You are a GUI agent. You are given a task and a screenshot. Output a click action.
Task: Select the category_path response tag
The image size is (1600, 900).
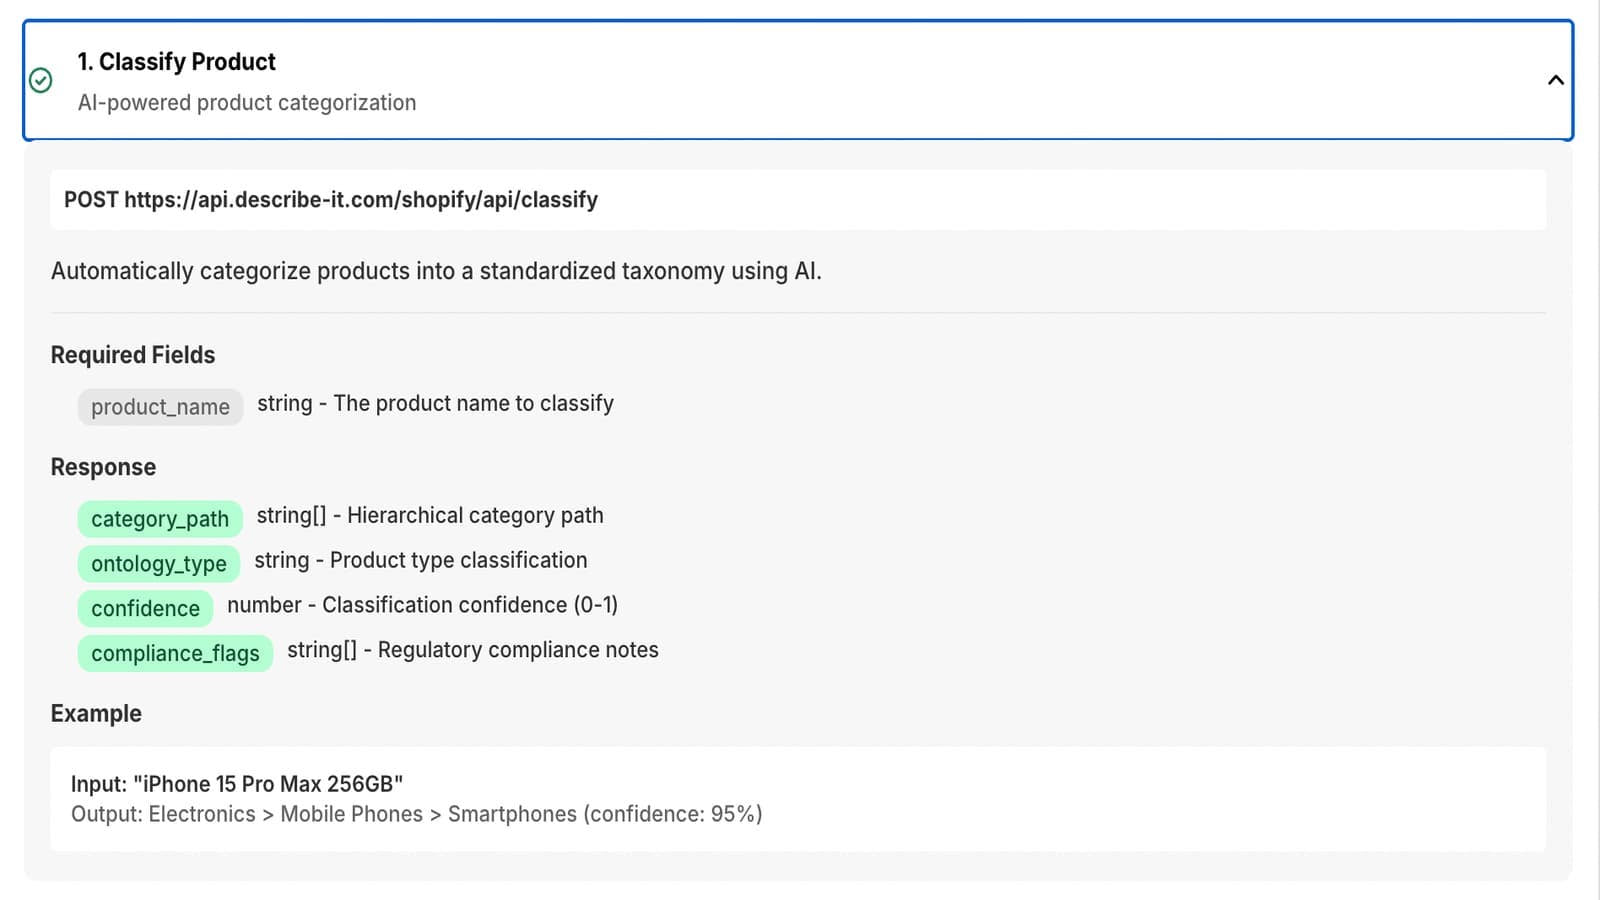click(x=160, y=519)
